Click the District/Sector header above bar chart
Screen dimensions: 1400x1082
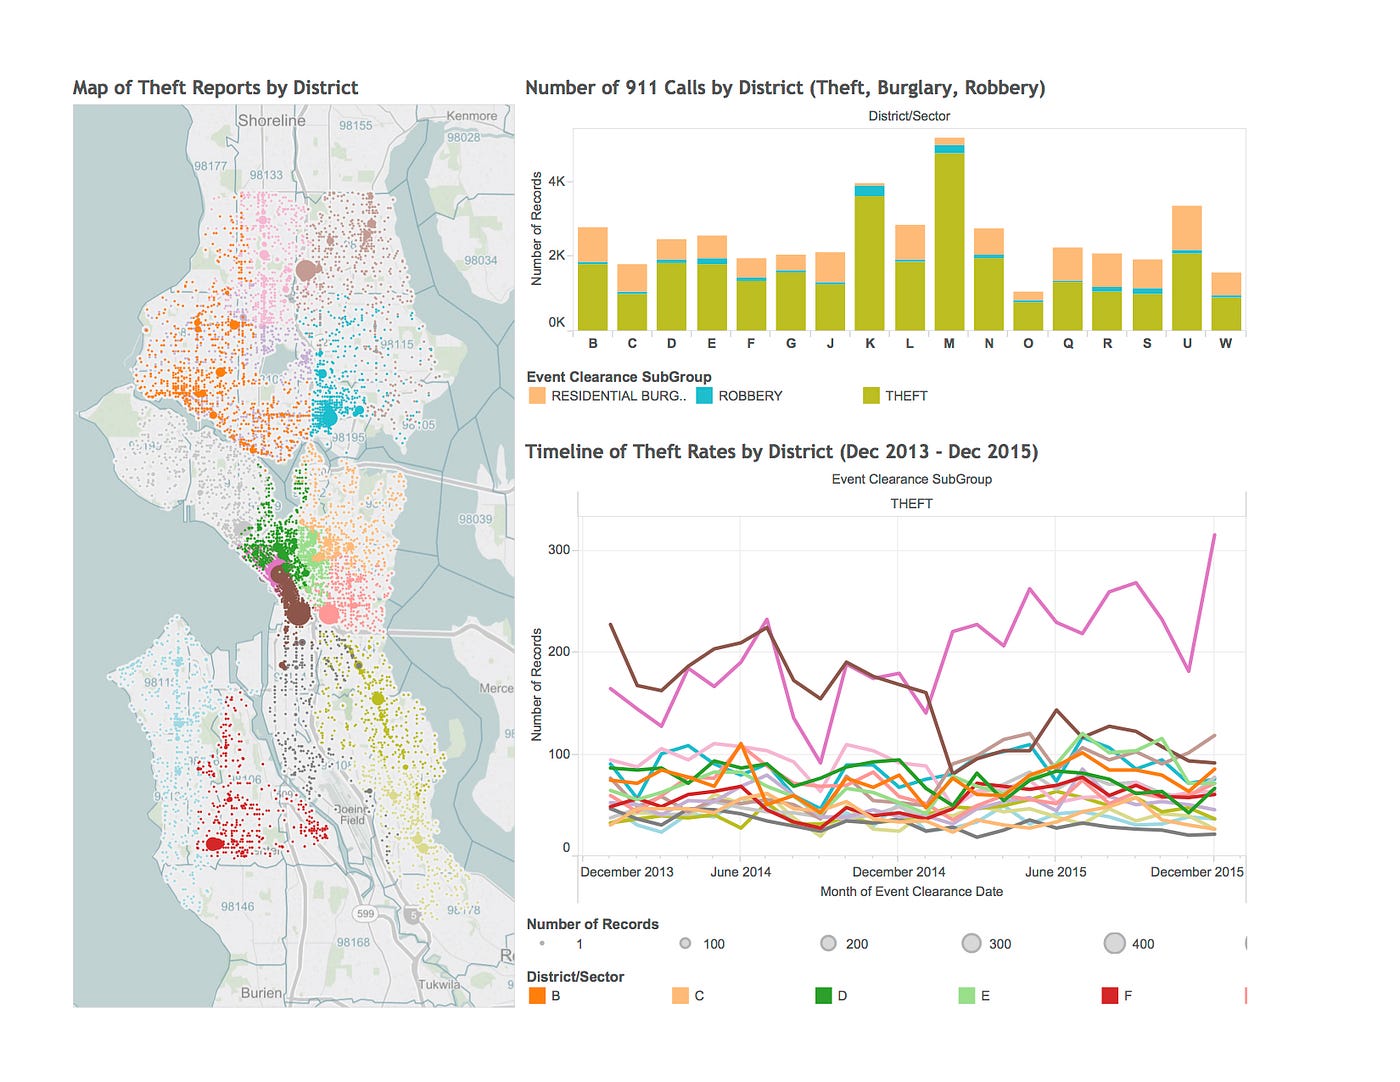coord(909,115)
